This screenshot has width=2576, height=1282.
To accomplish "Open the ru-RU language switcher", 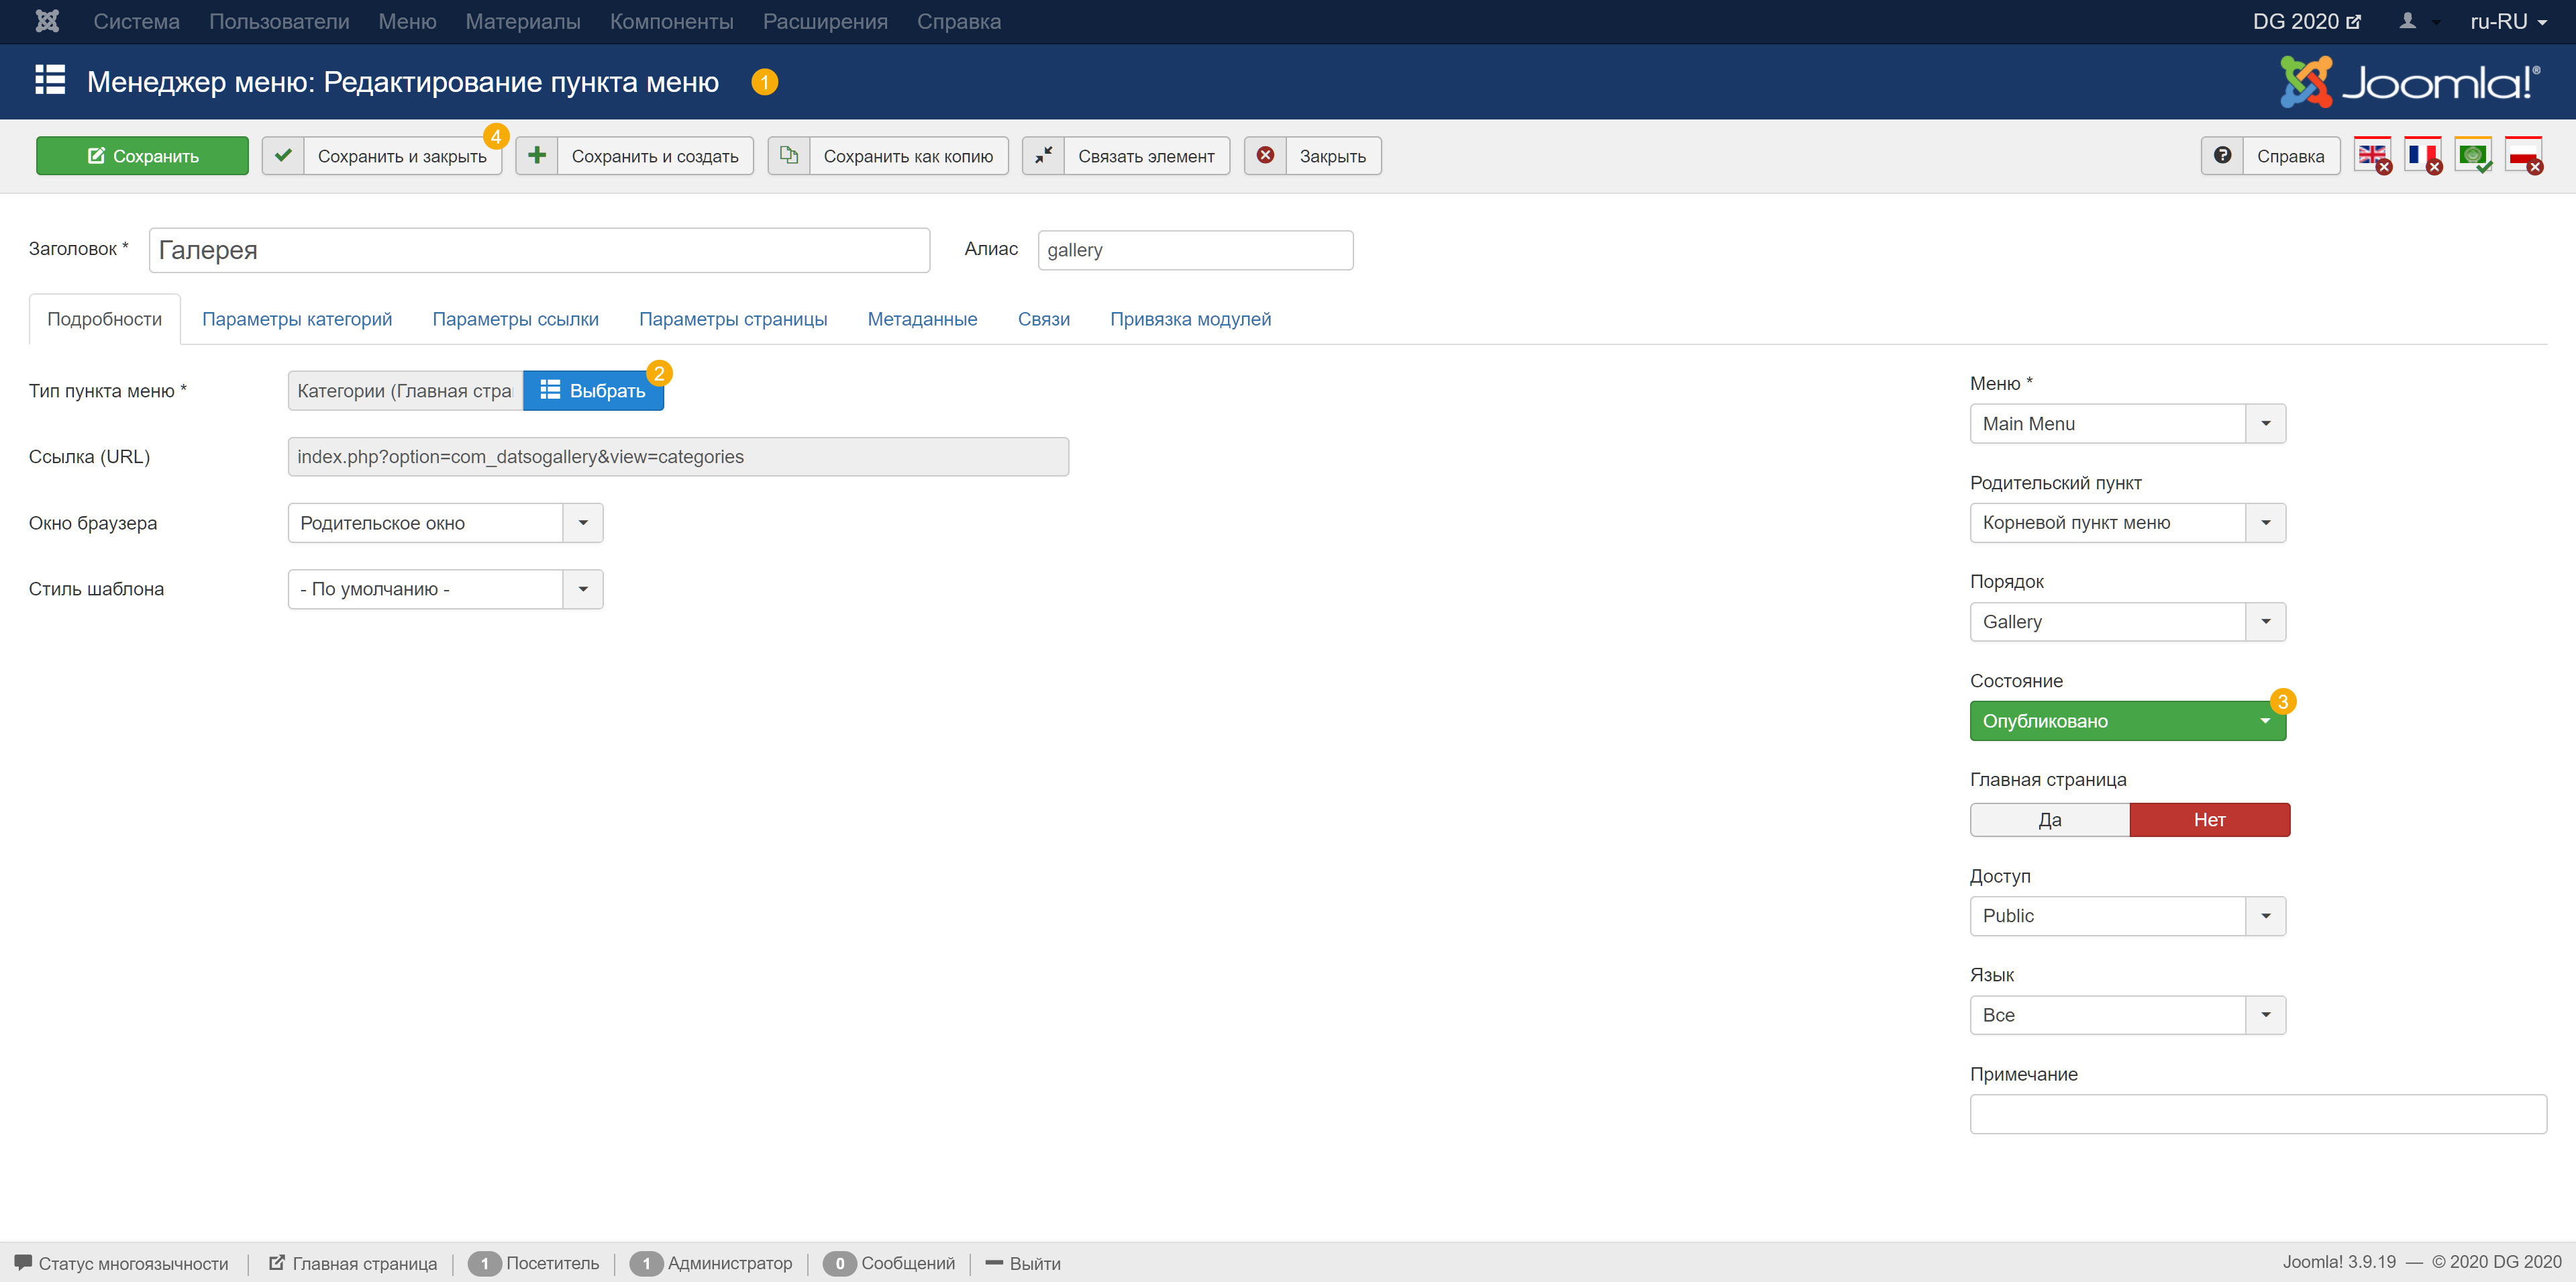I will pos(2508,21).
